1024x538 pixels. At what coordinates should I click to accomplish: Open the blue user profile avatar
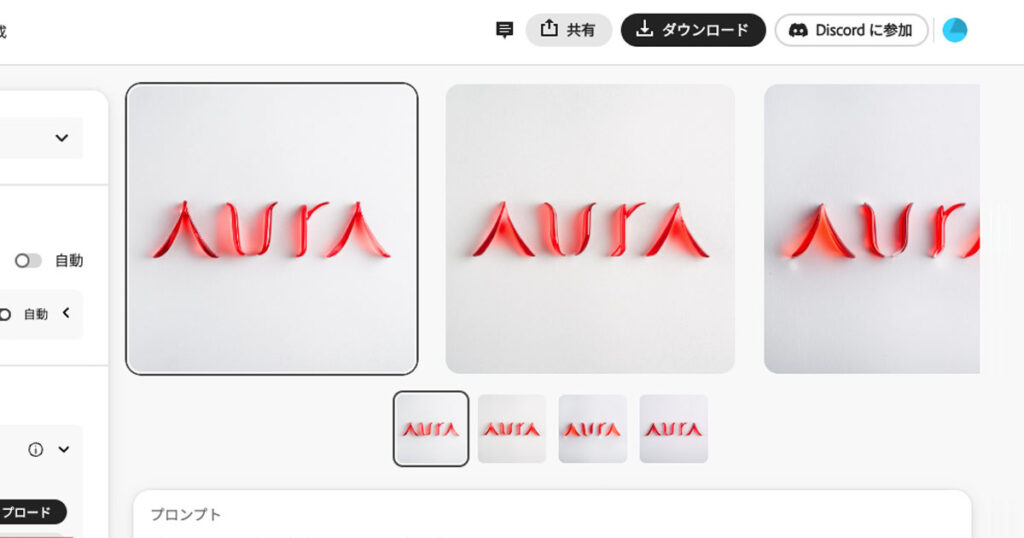coord(955,30)
